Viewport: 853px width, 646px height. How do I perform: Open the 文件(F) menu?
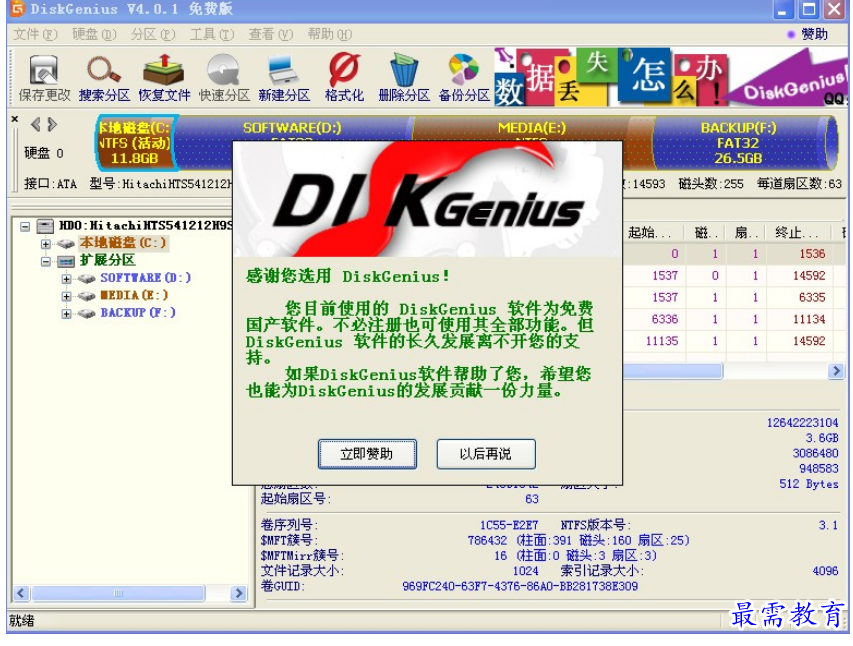coord(35,34)
